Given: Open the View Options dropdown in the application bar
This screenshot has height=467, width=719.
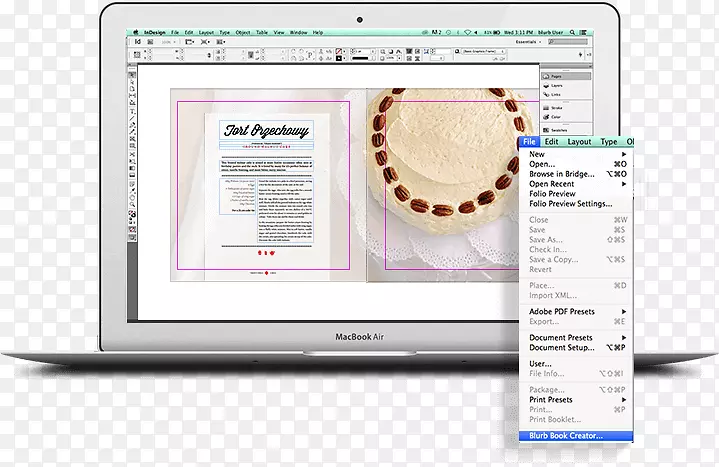Looking at the screenshot, I should coord(189,42).
